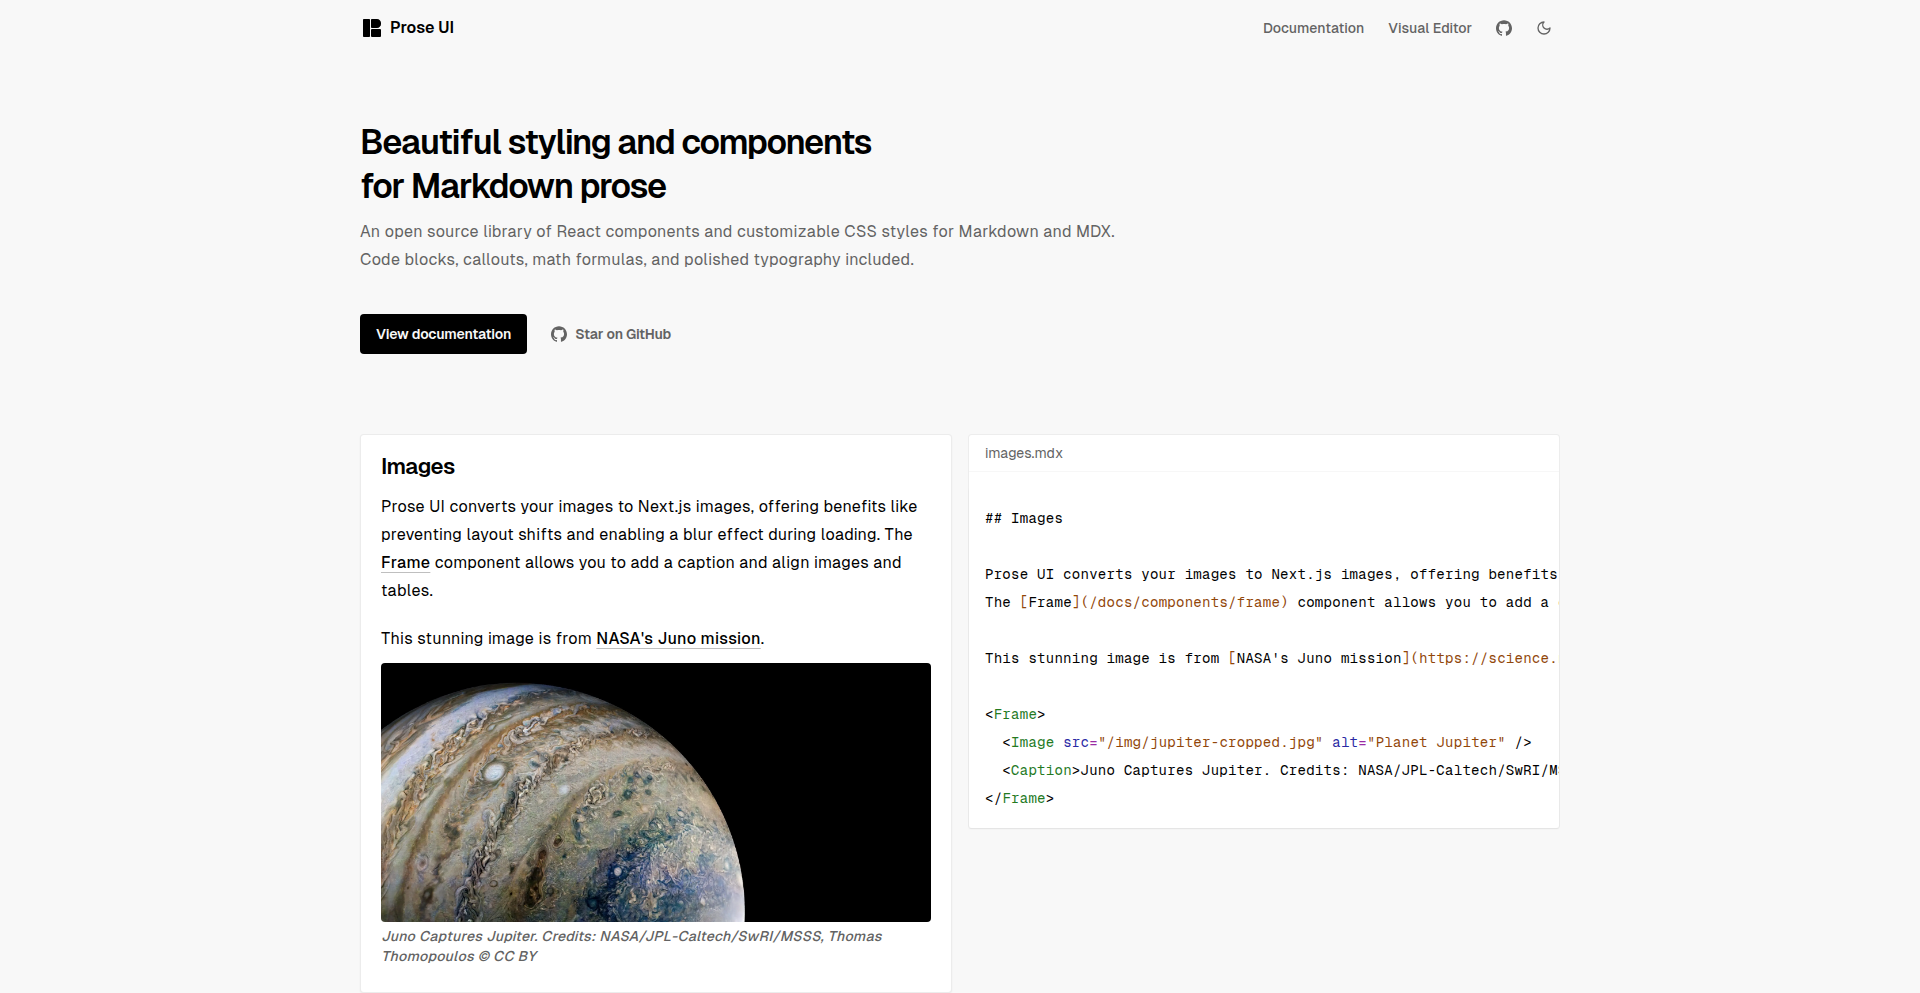Click the main headline 'Beautiful styling and components'

[616, 143]
